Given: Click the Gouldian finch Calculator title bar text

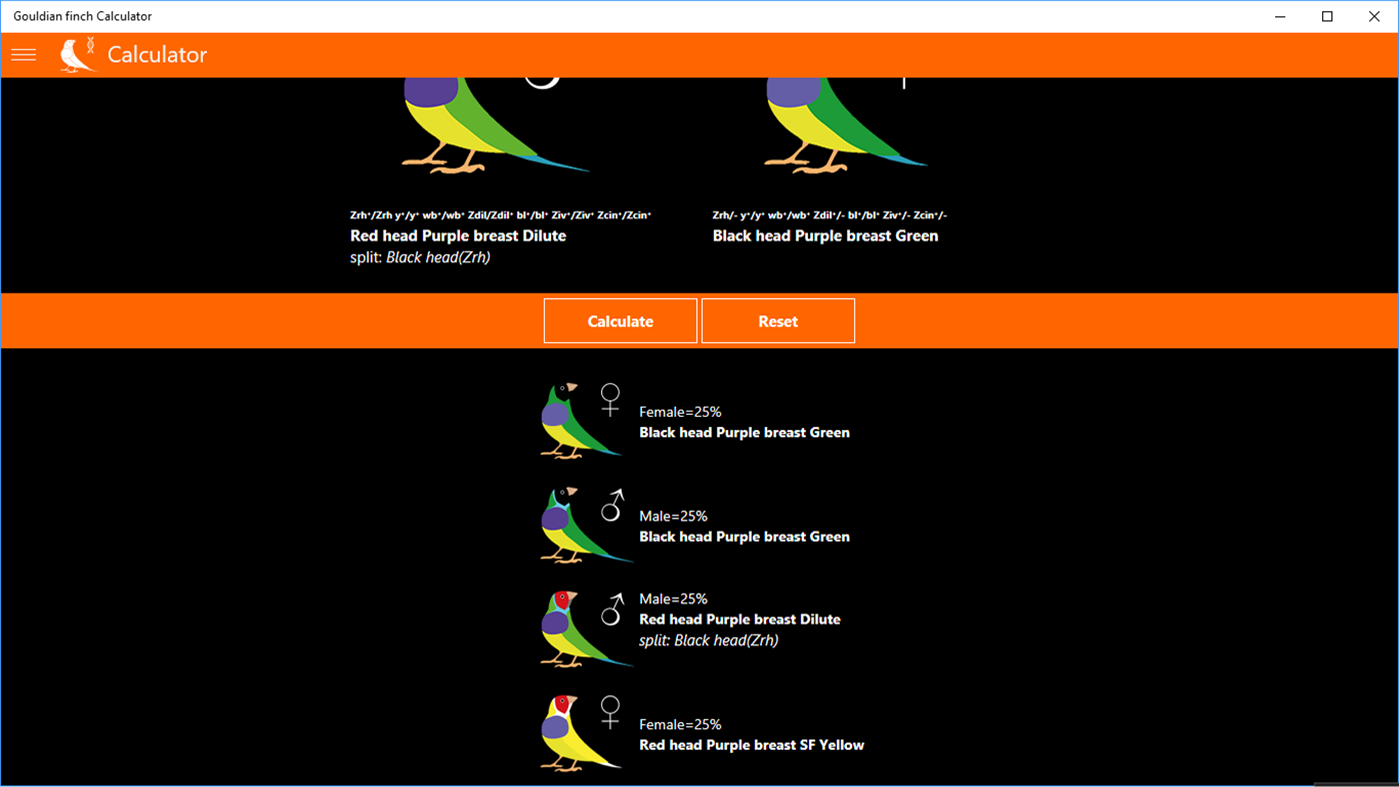Looking at the screenshot, I should (83, 16).
